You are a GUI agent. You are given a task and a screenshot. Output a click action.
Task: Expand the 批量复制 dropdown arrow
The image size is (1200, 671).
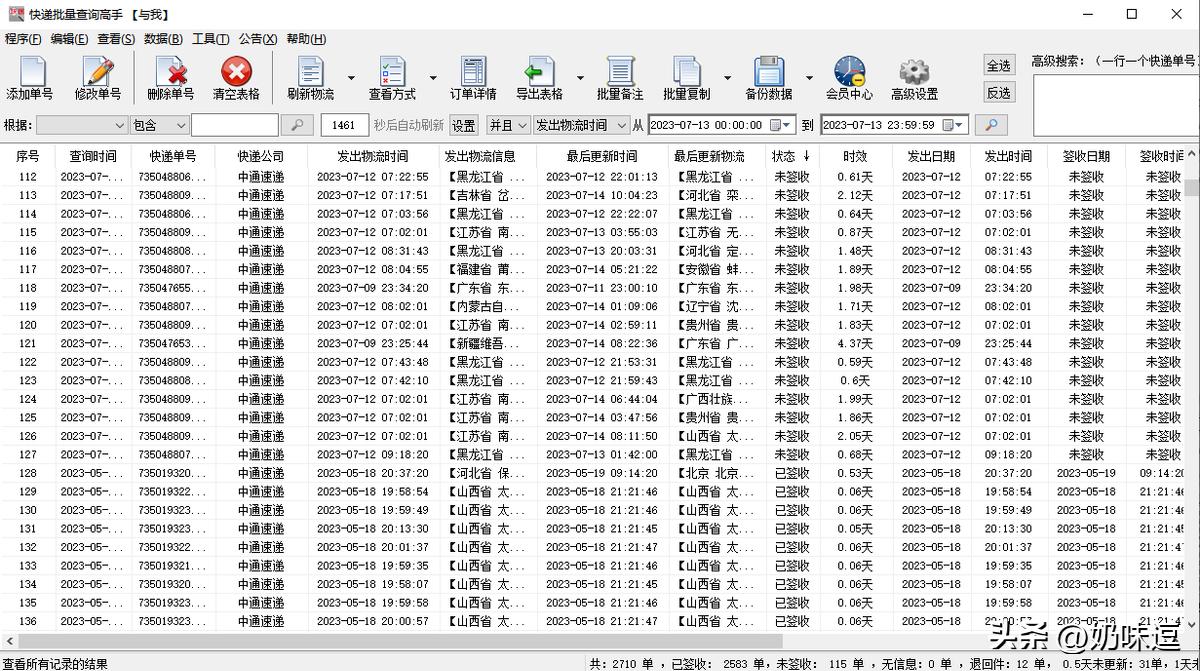pyautogui.click(x=727, y=78)
